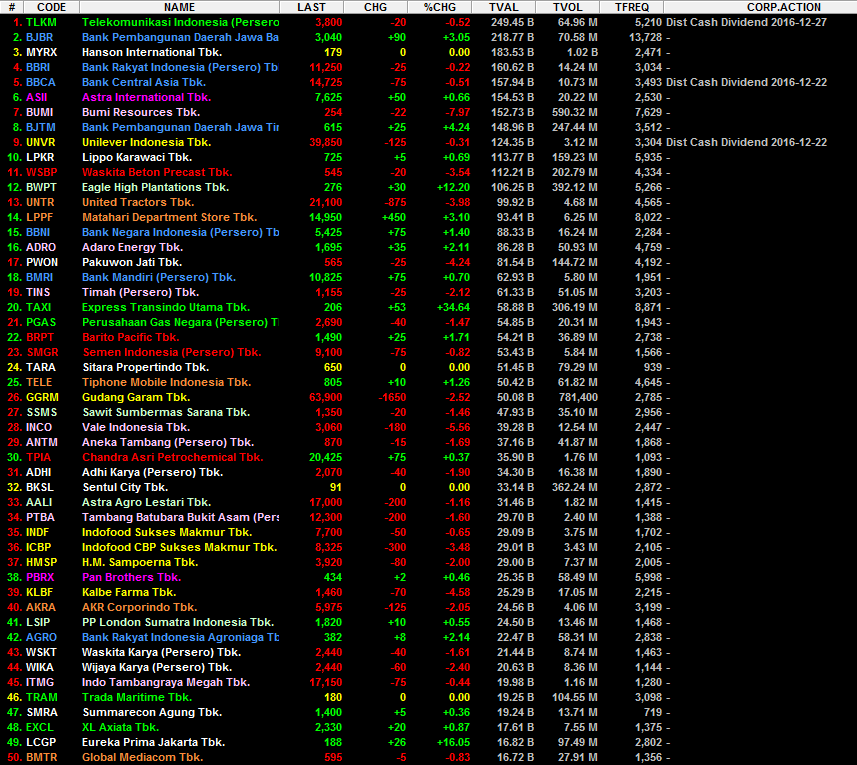The height and width of the screenshot is (765, 857).
Task: Sort by the NAME column header
Action: (x=179, y=7)
